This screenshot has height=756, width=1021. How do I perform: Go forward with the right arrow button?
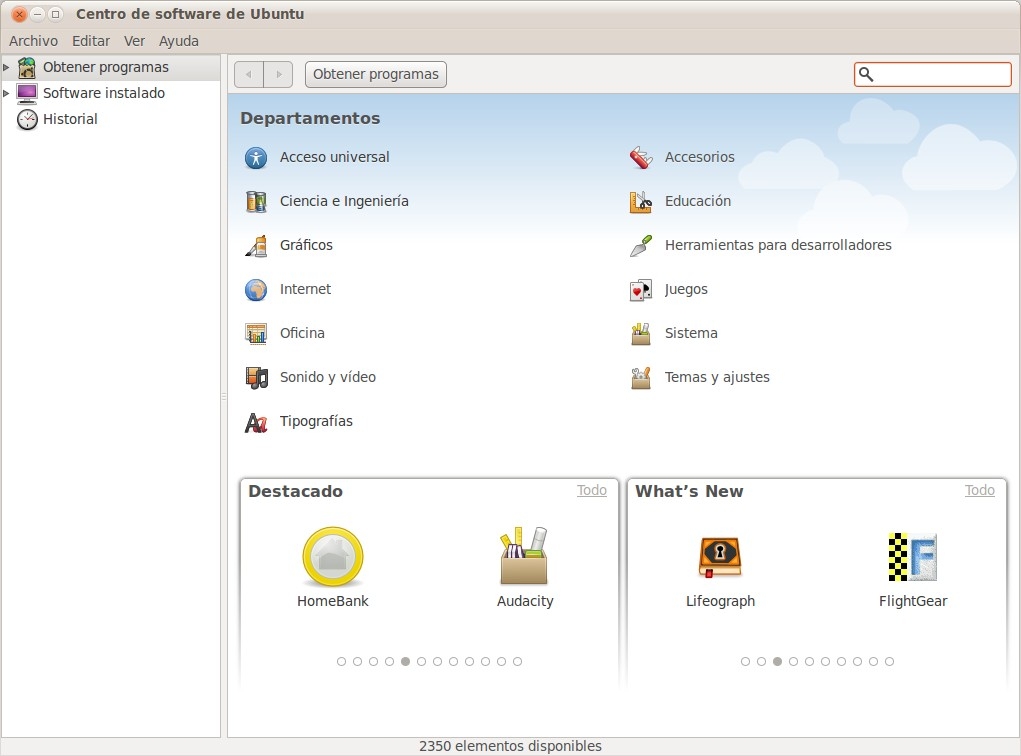click(x=279, y=74)
